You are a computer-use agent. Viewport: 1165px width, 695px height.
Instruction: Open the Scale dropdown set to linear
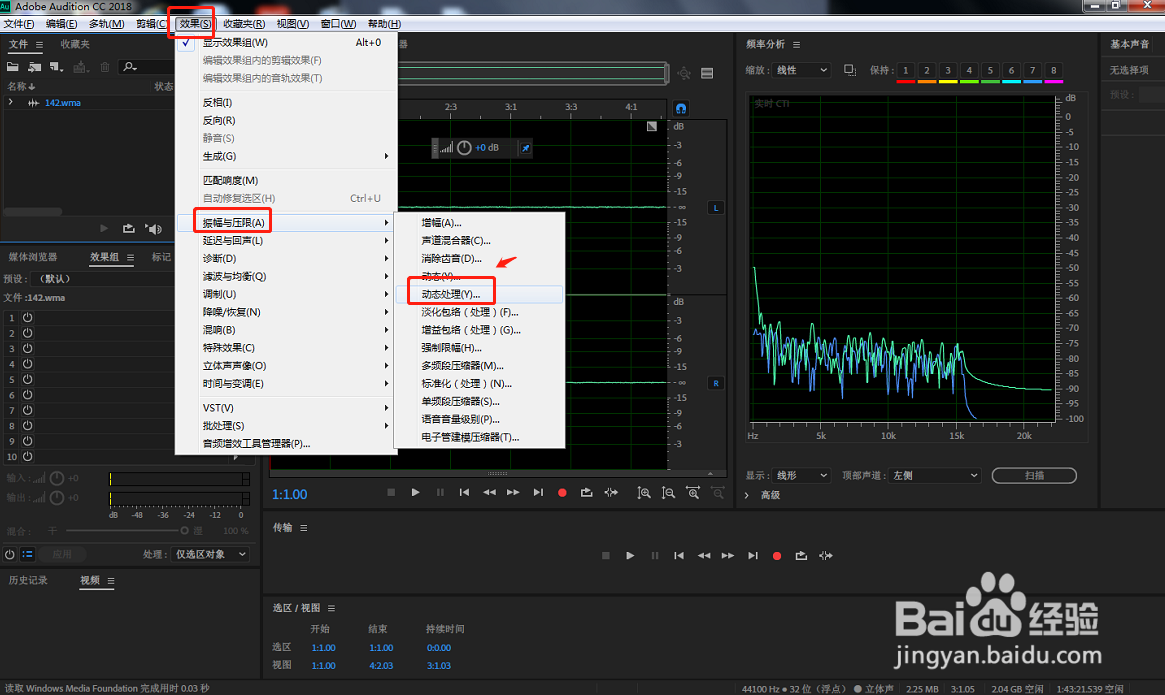[801, 70]
